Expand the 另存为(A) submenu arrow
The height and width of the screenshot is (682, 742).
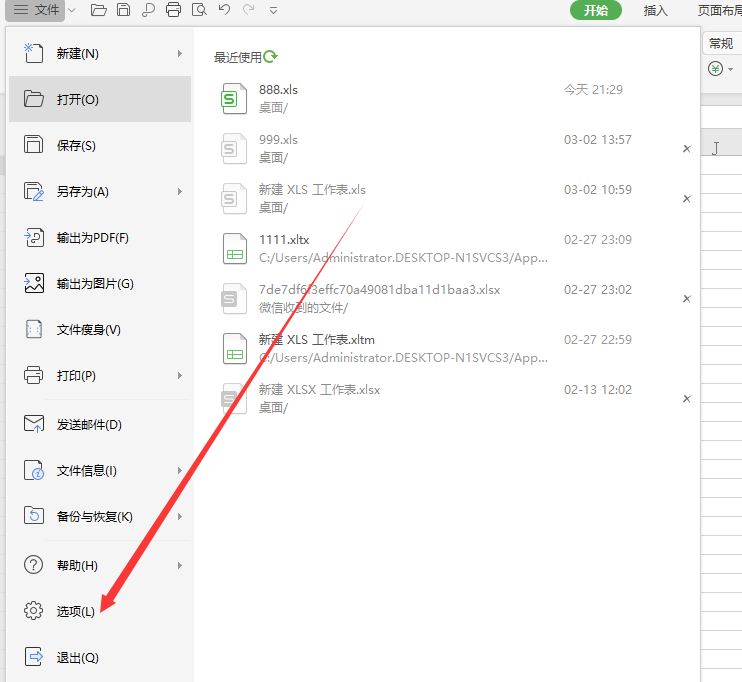coord(180,191)
